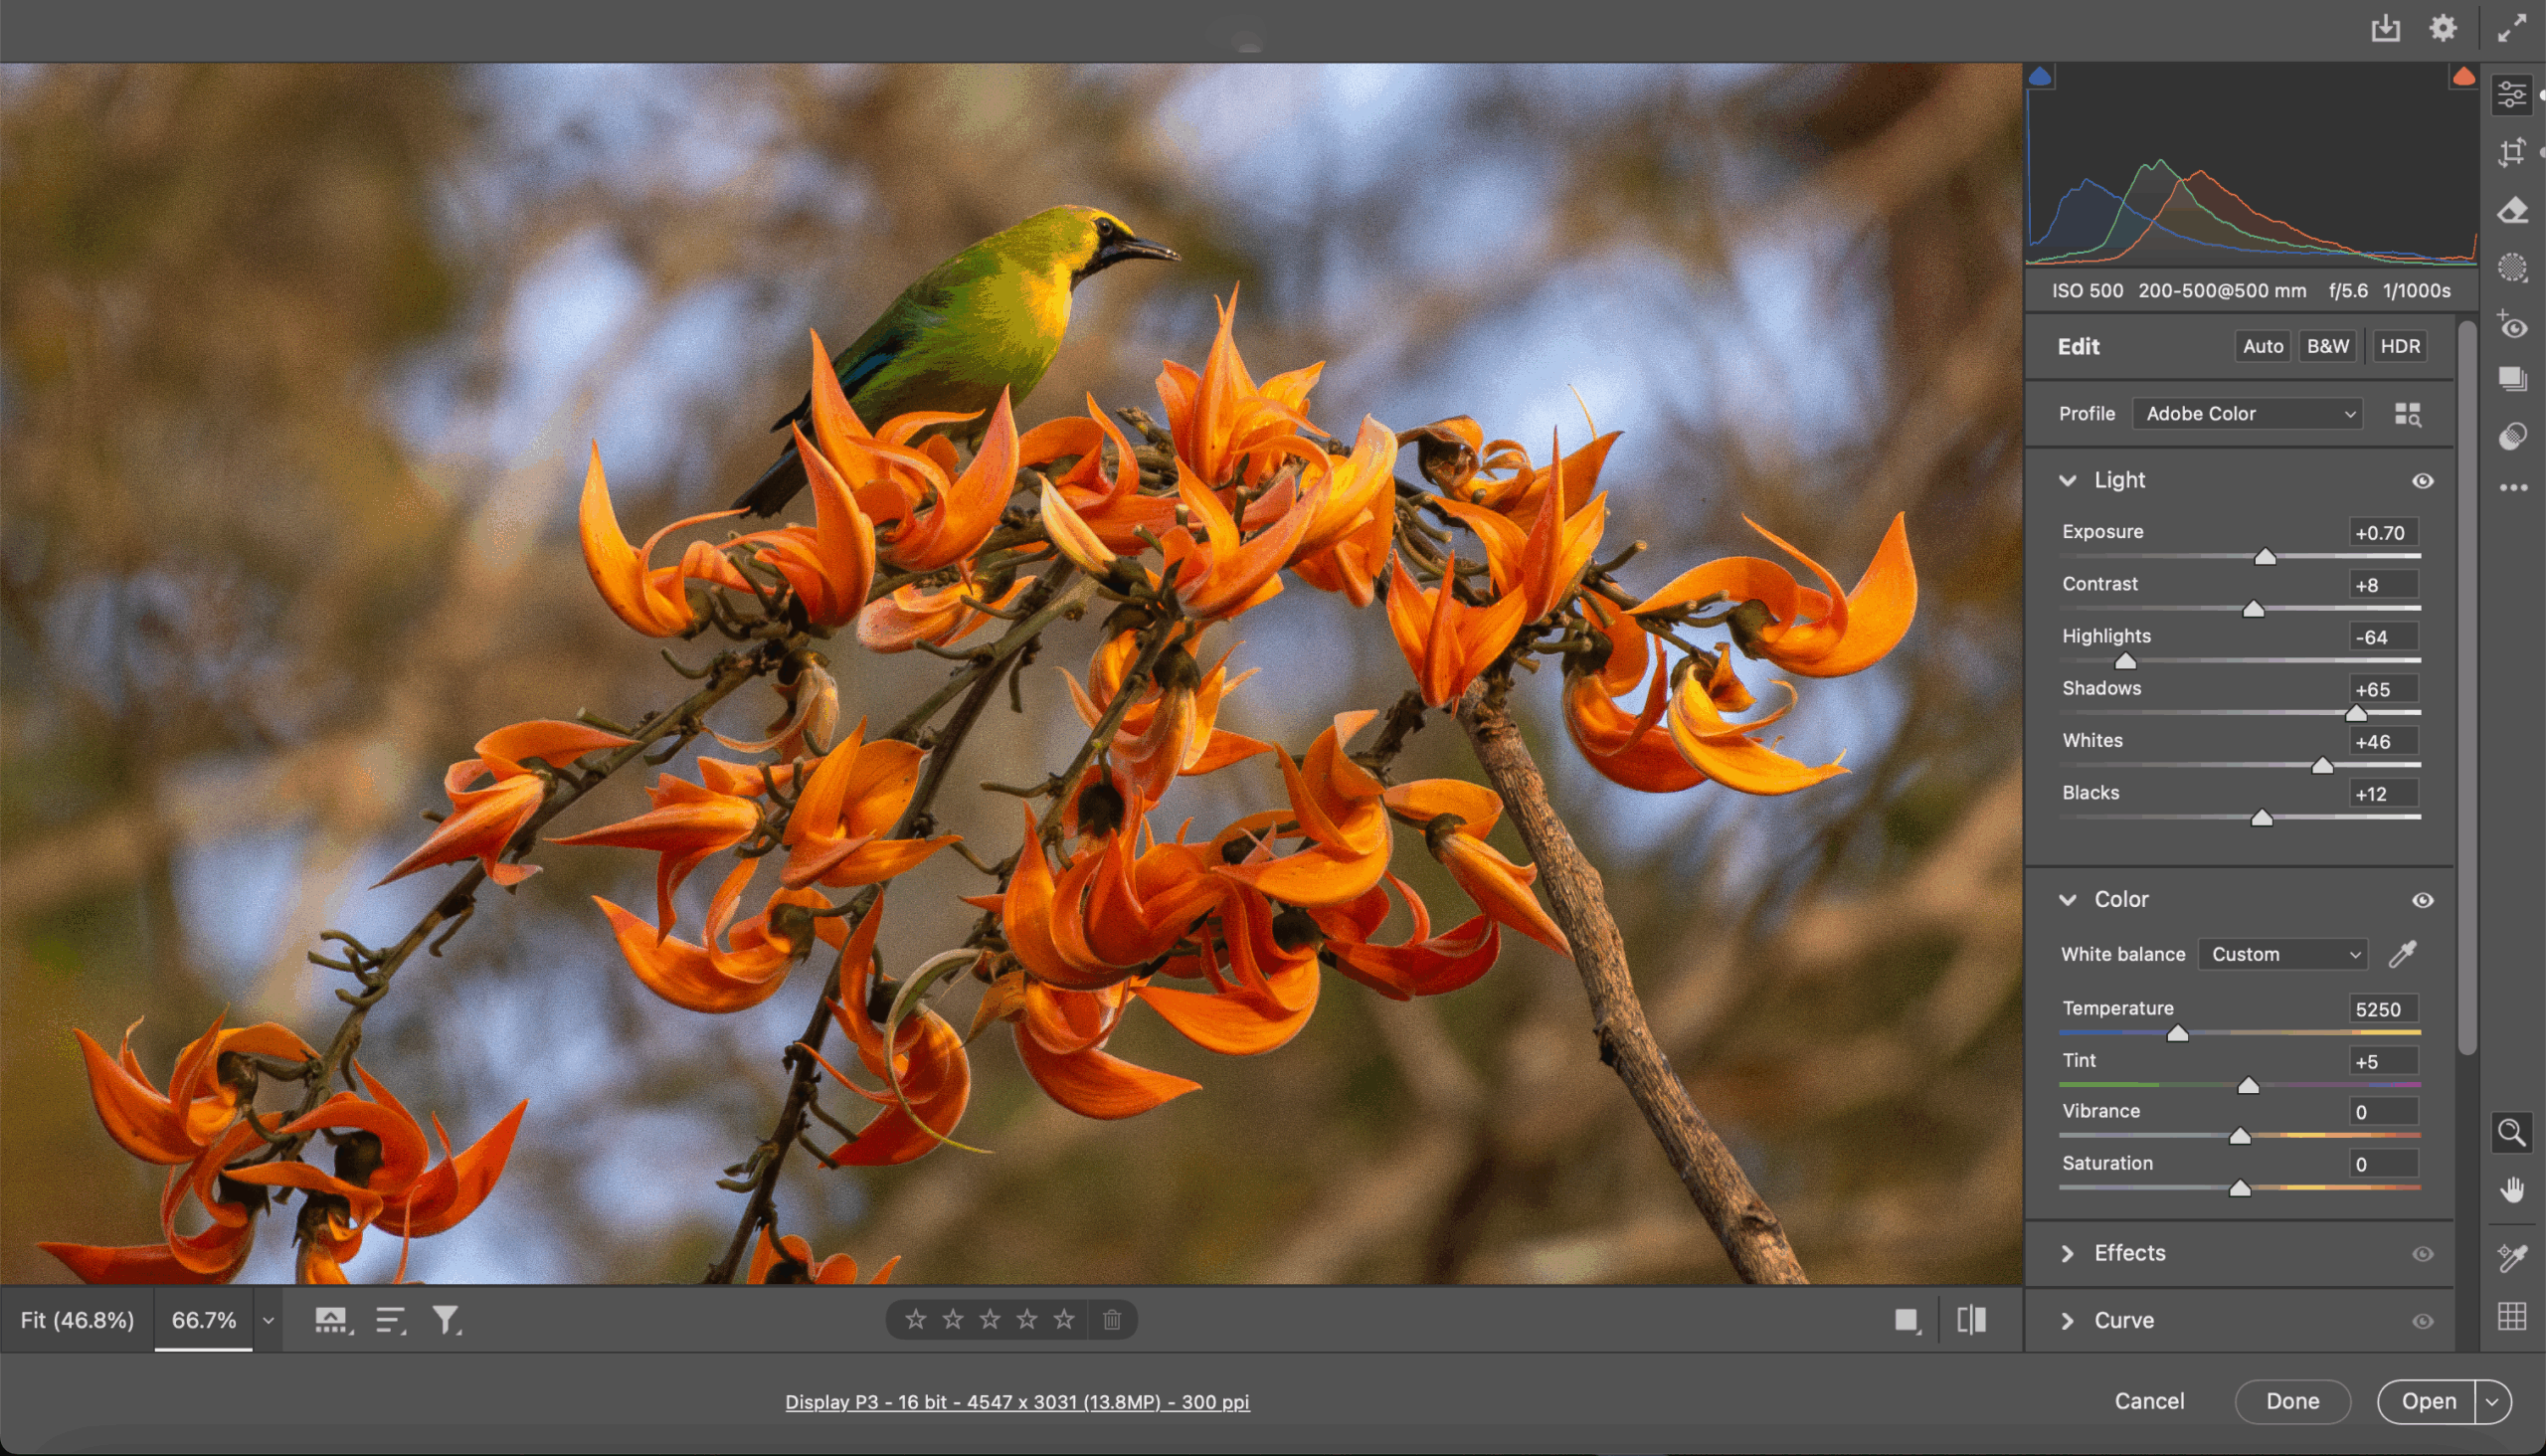The height and width of the screenshot is (1456, 2546).
Task: Click the Done button
Action: tap(2292, 1401)
